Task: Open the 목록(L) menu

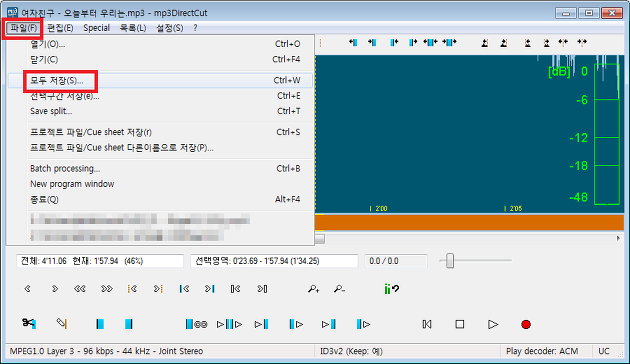Action: coord(133,28)
